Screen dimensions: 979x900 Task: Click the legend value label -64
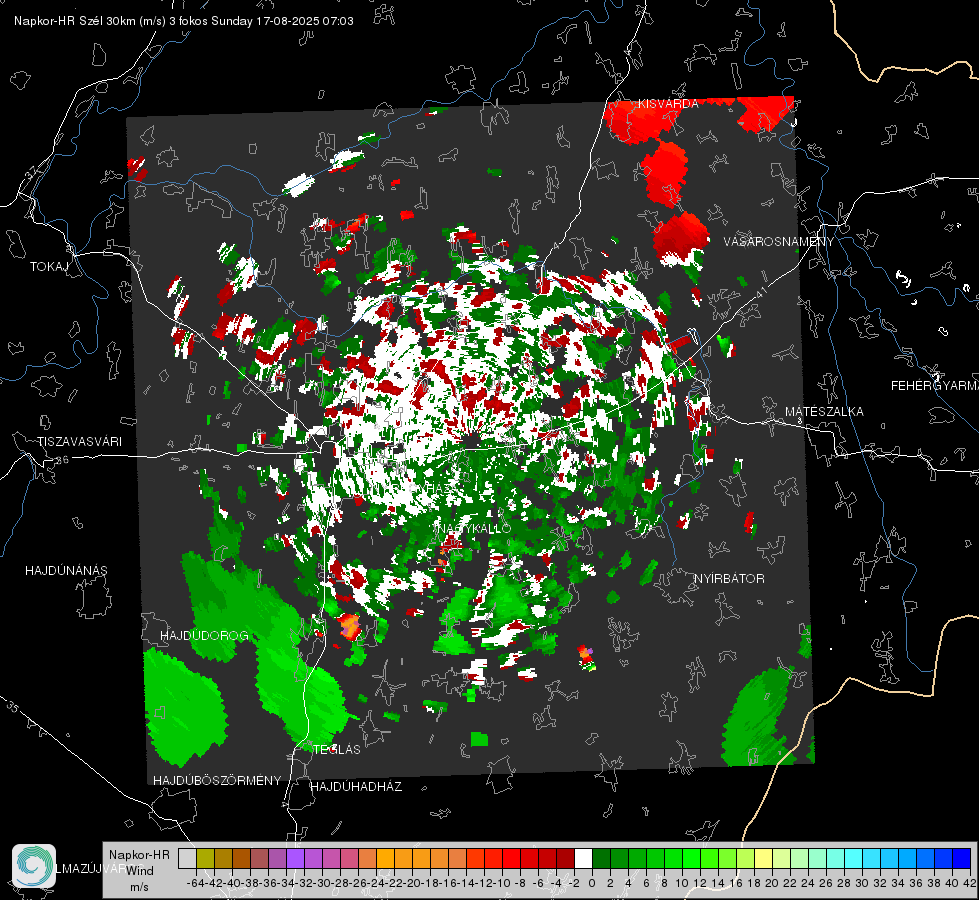click(196, 883)
